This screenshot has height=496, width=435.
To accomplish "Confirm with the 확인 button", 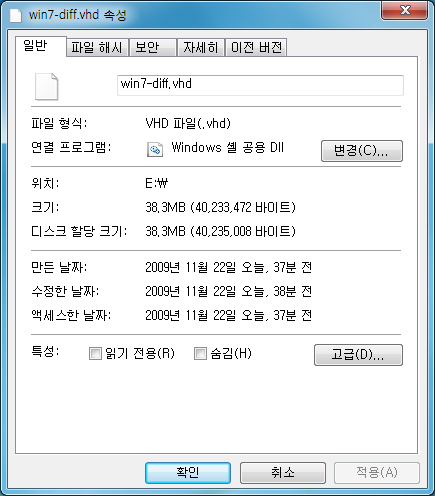I will click(x=188, y=473).
